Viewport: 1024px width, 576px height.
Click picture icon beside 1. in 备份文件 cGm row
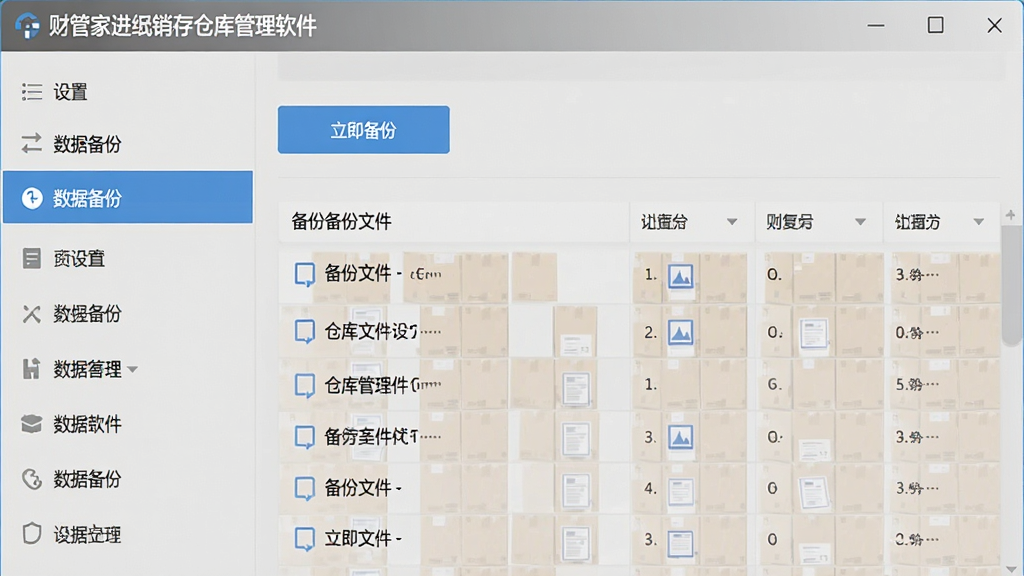pyautogui.click(x=680, y=276)
